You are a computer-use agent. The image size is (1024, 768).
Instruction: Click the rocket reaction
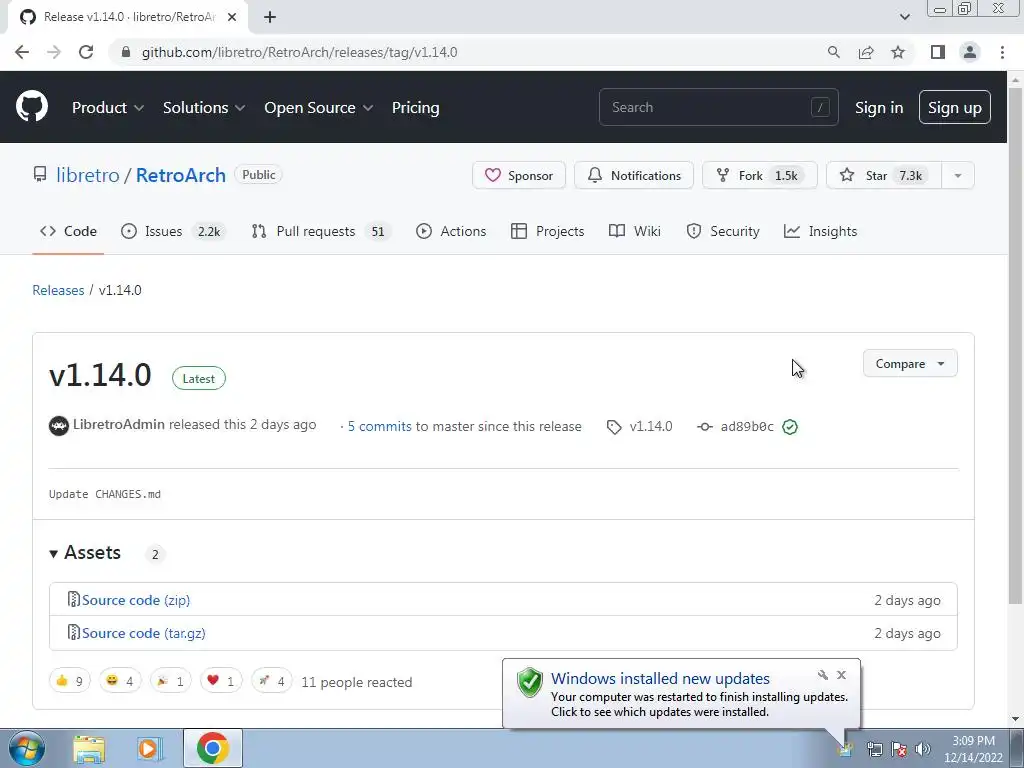272,681
